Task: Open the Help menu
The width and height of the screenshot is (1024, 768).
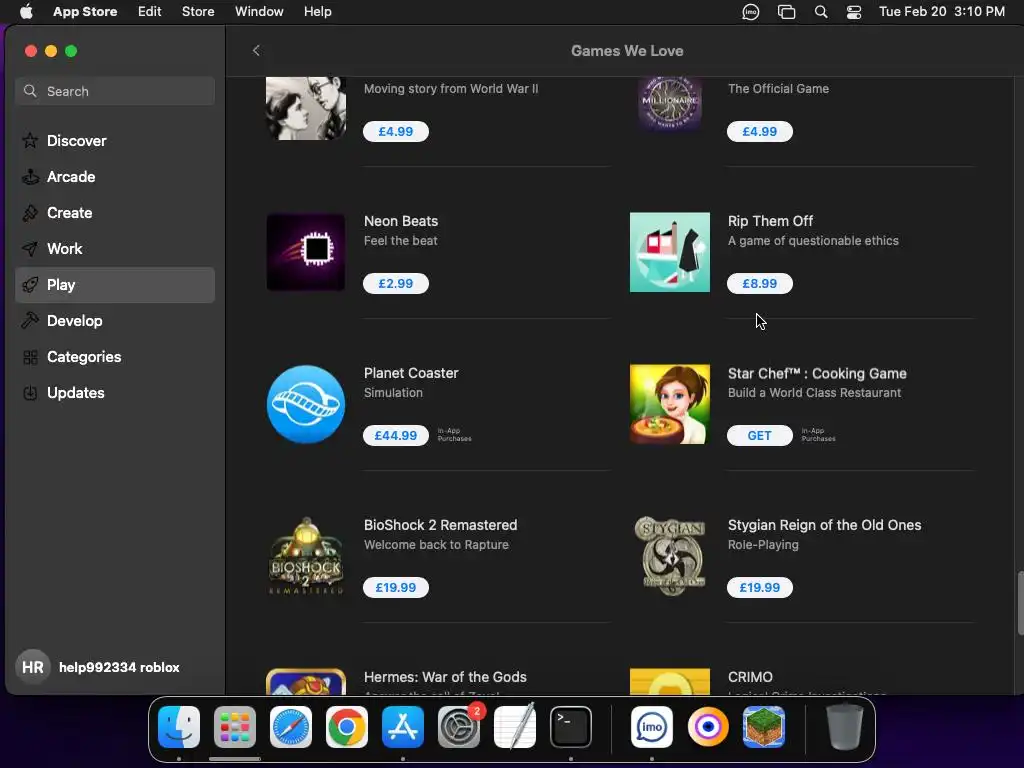Action: [317, 12]
